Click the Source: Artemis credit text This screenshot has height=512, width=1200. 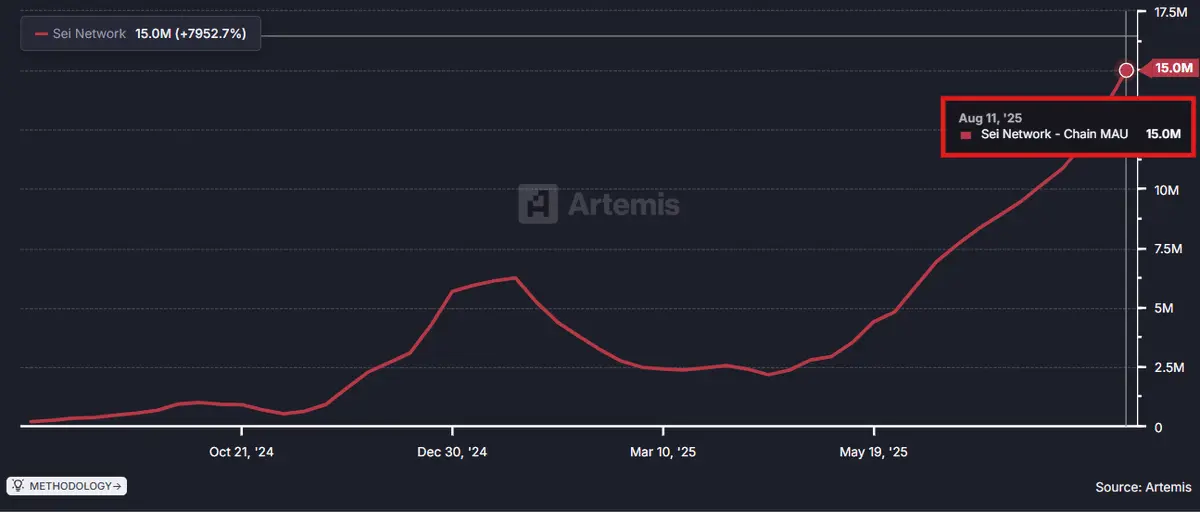point(1143,487)
